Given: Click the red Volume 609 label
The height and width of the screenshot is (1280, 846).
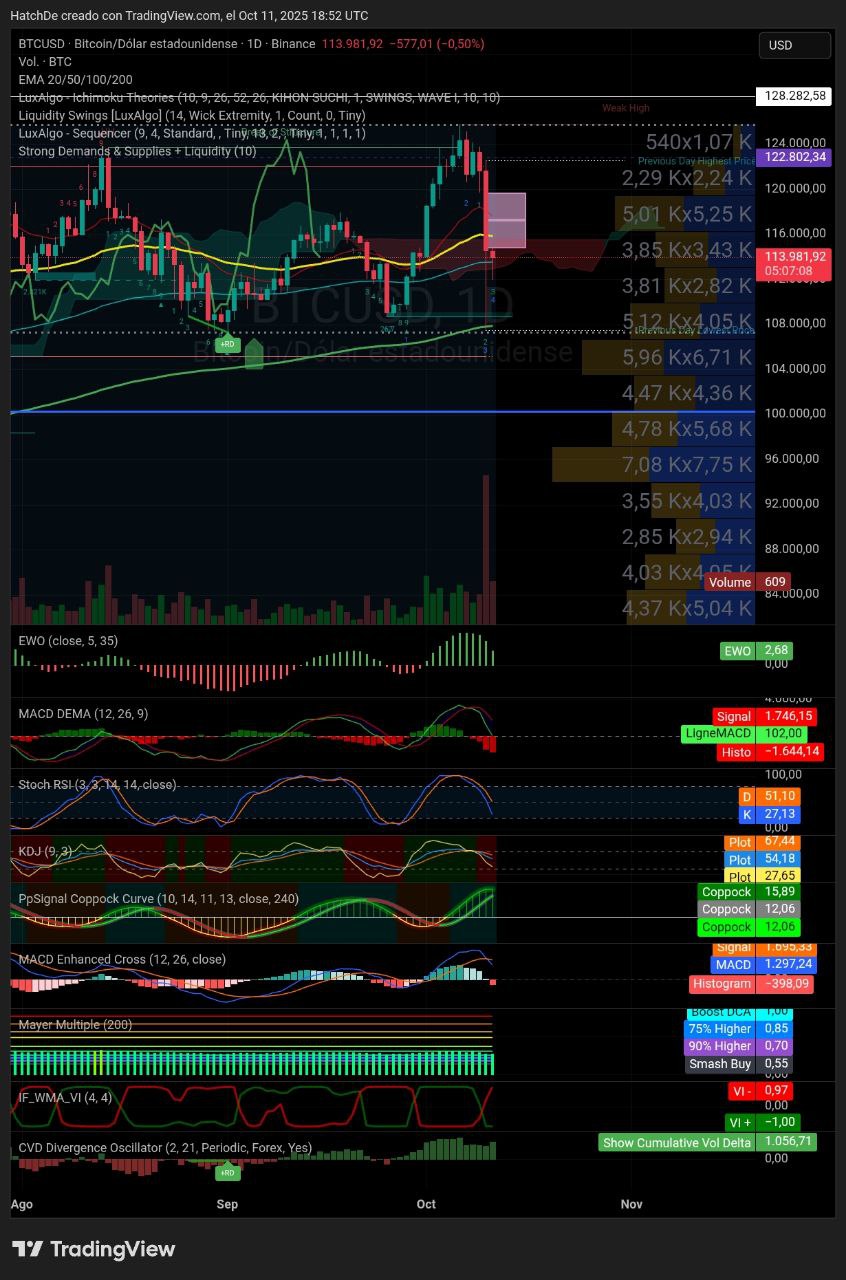Looking at the screenshot, I should click(747, 582).
